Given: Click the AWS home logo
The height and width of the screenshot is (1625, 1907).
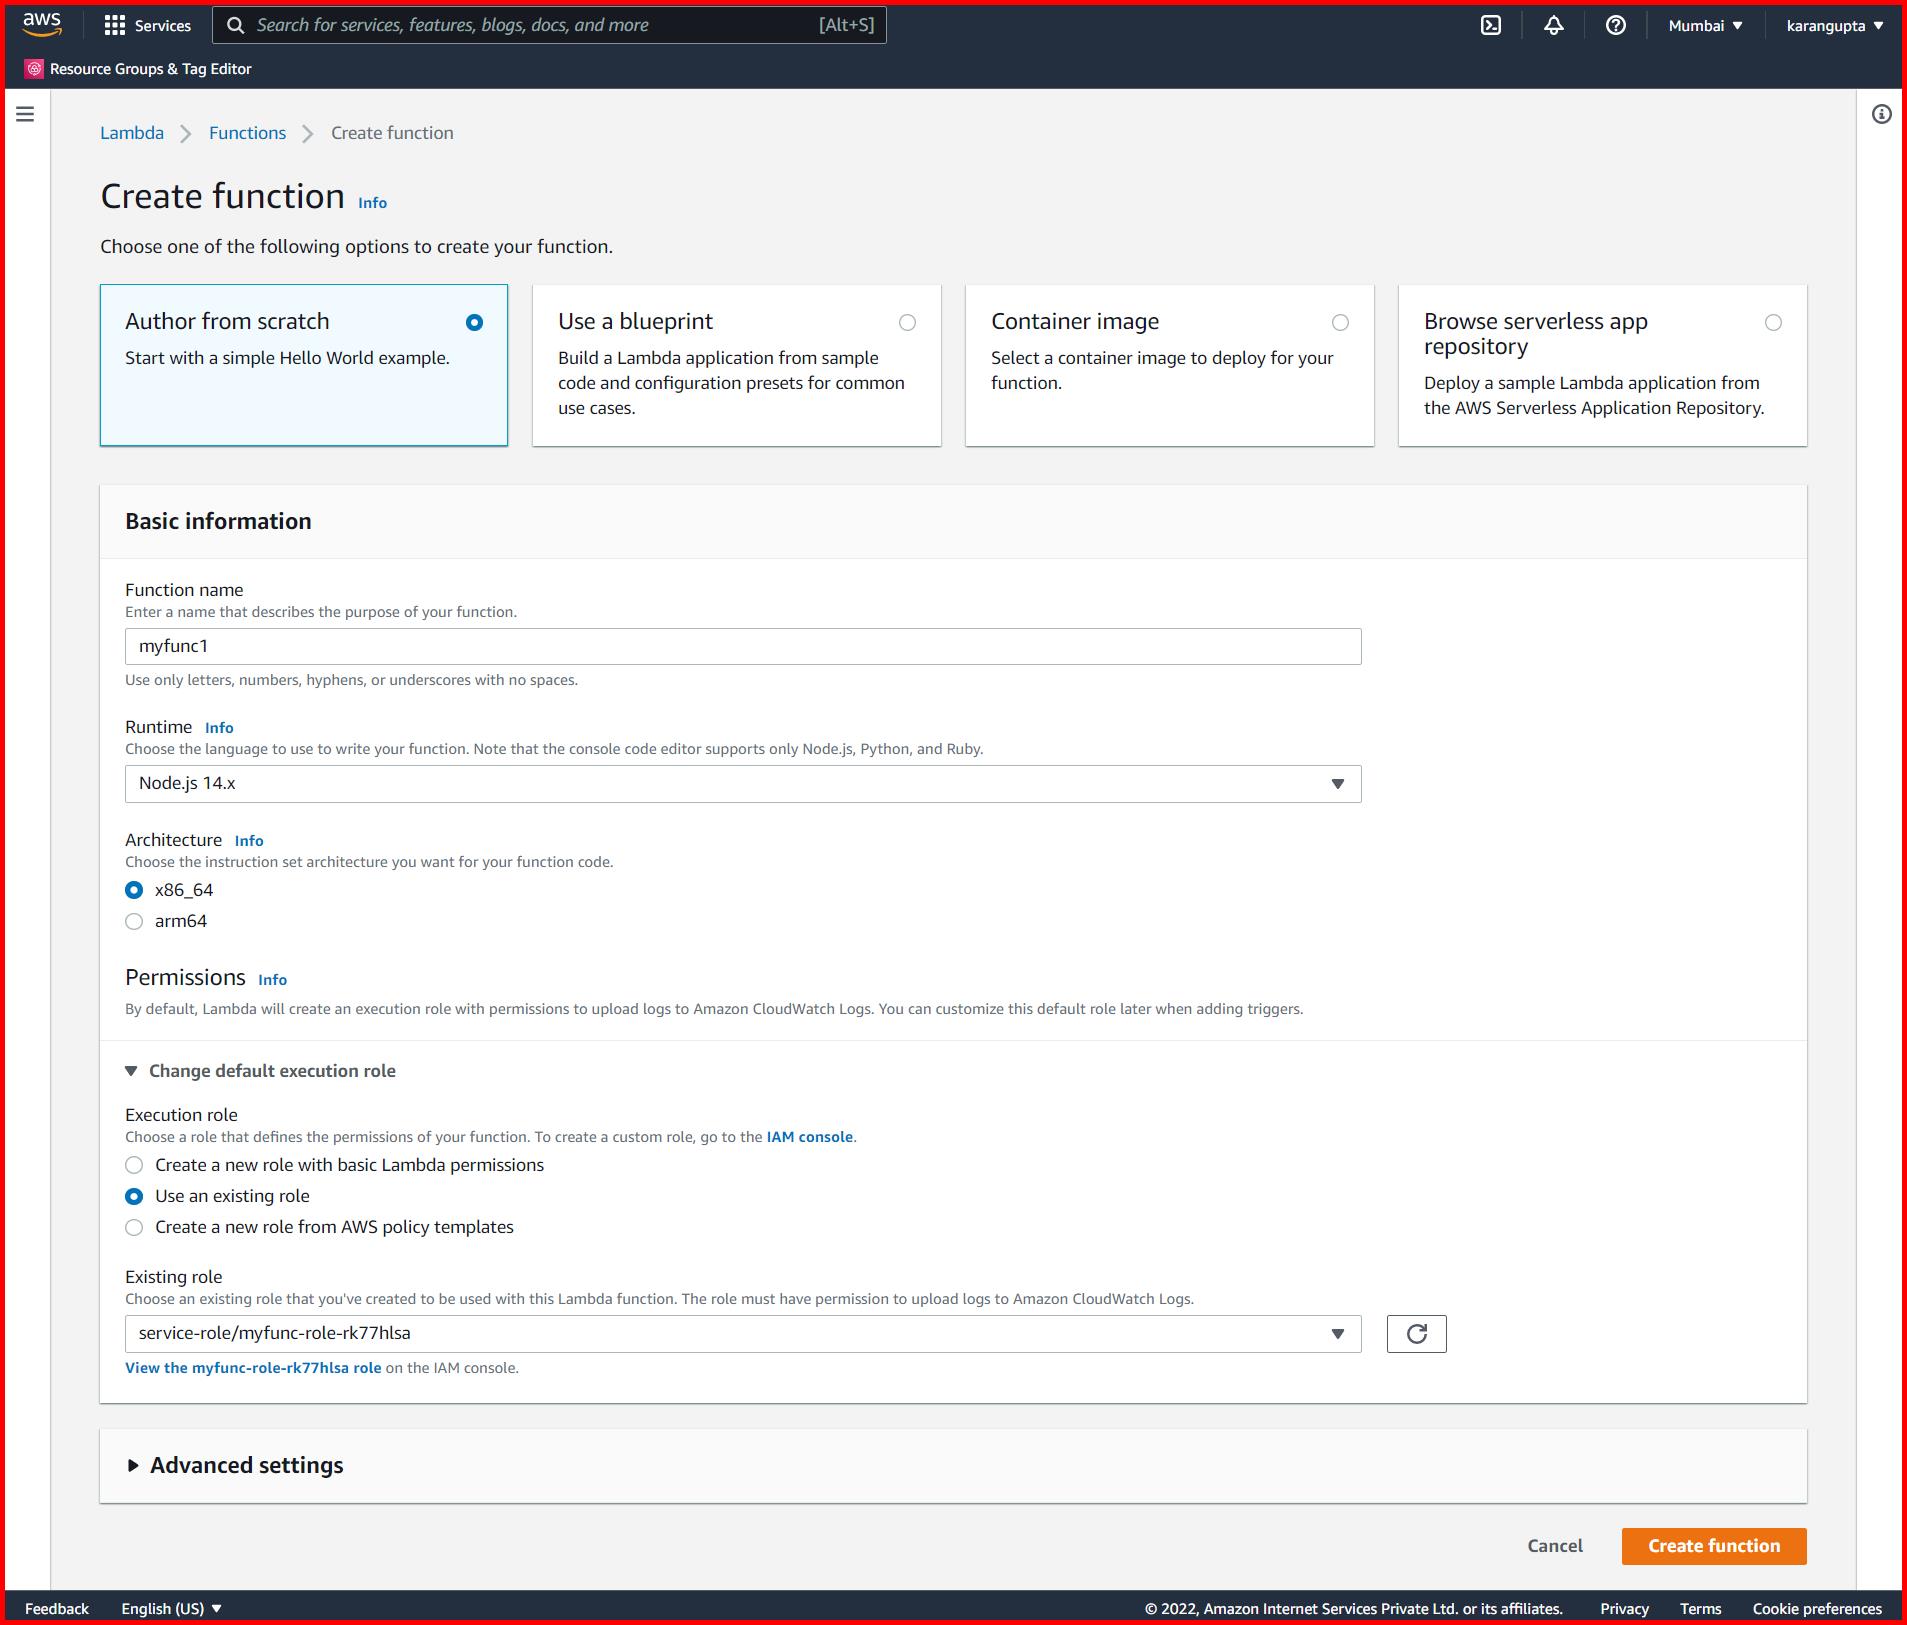Looking at the screenshot, I should (41, 25).
